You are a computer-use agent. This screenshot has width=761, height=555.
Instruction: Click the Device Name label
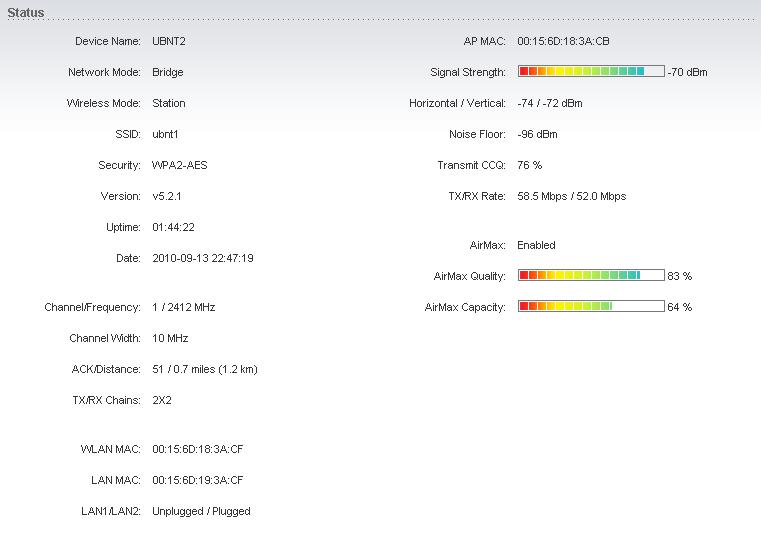(x=108, y=41)
